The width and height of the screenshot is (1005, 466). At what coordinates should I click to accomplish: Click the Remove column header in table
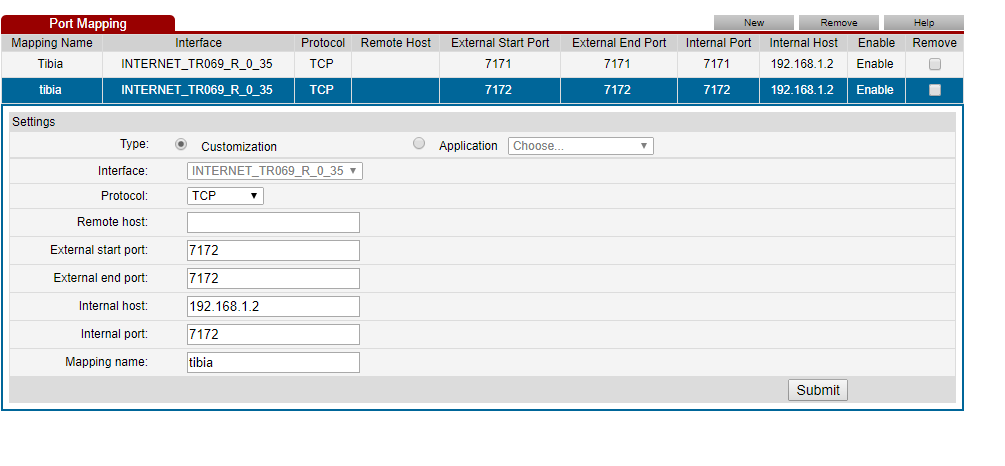pyautogui.click(x=934, y=43)
